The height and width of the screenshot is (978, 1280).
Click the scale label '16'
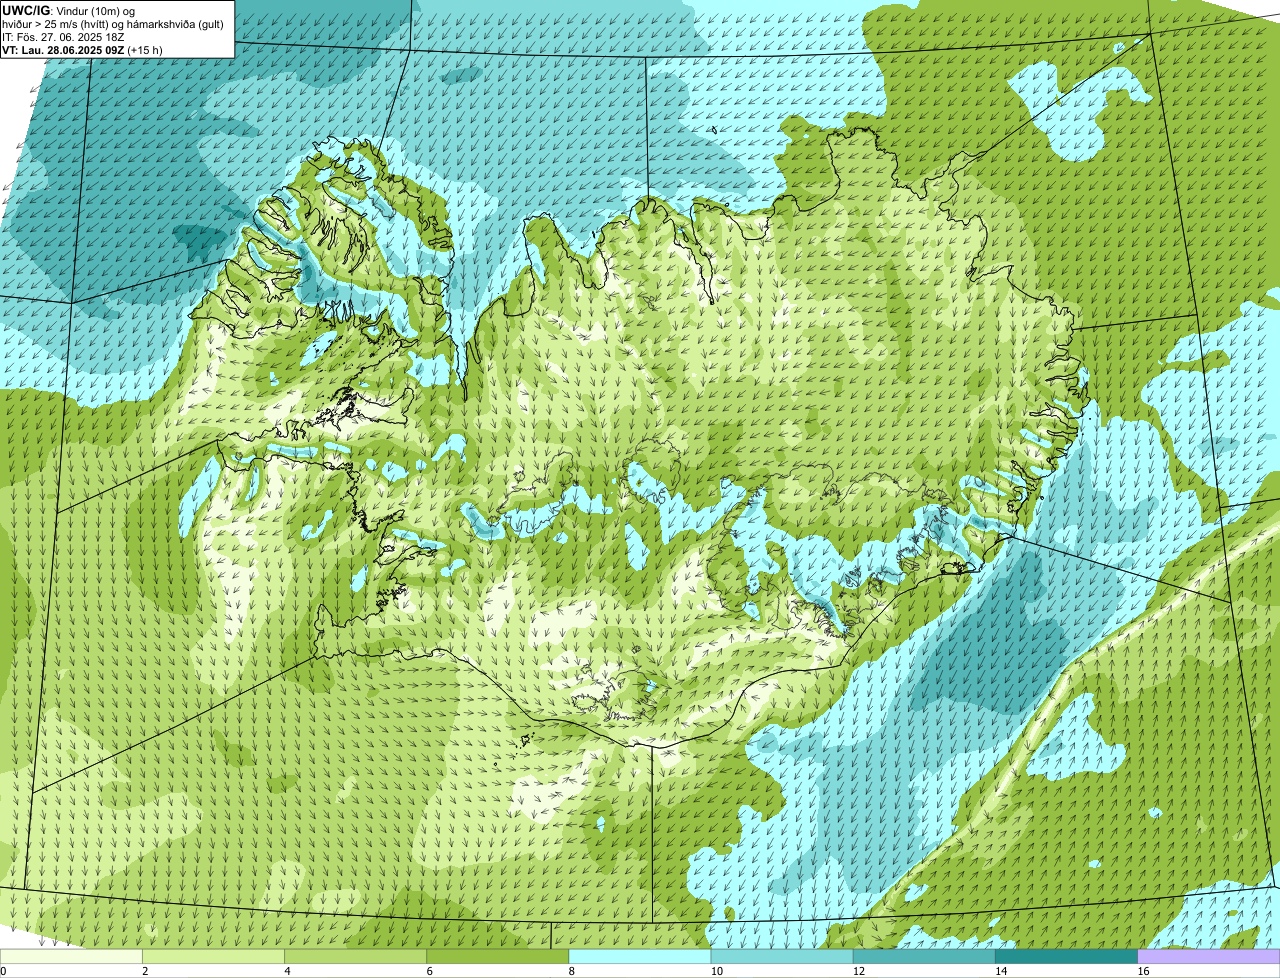click(x=1142, y=971)
